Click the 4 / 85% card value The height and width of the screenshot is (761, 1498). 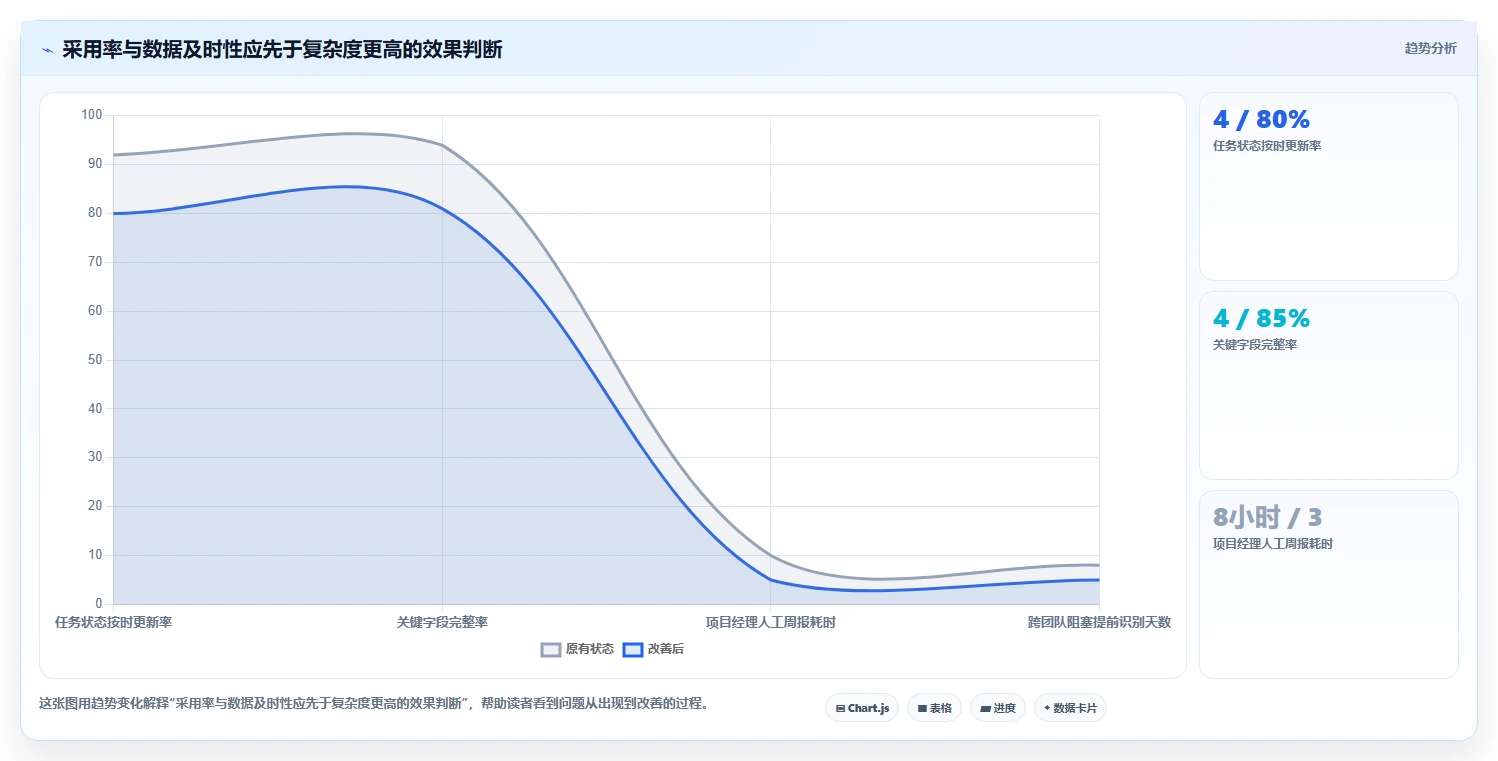[x=1261, y=319]
